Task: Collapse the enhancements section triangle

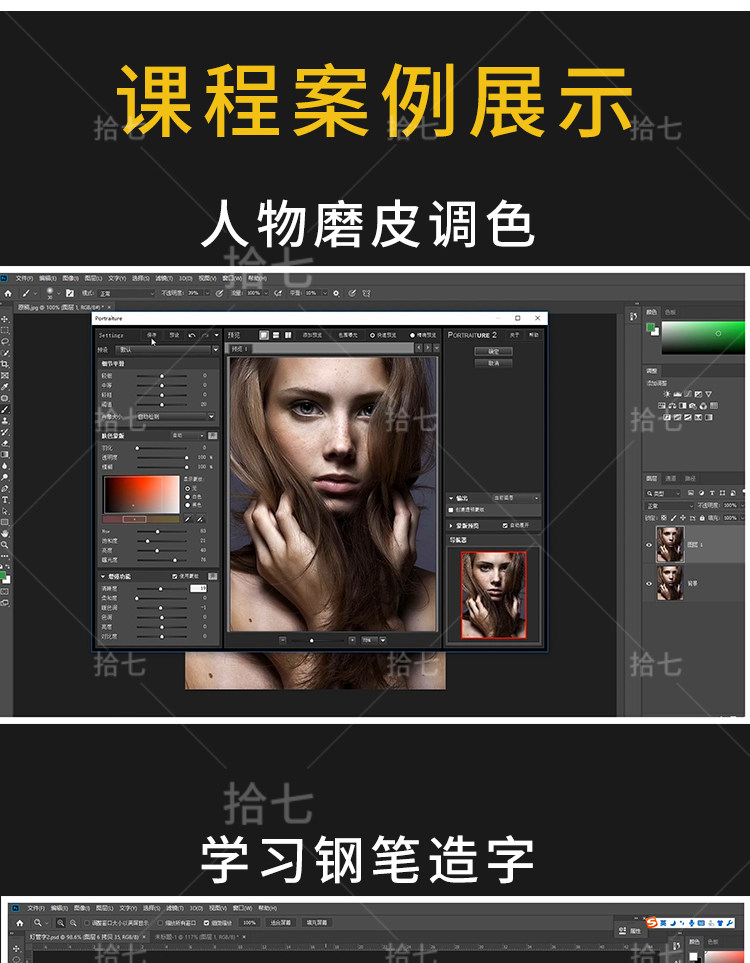Action: coord(103,577)
